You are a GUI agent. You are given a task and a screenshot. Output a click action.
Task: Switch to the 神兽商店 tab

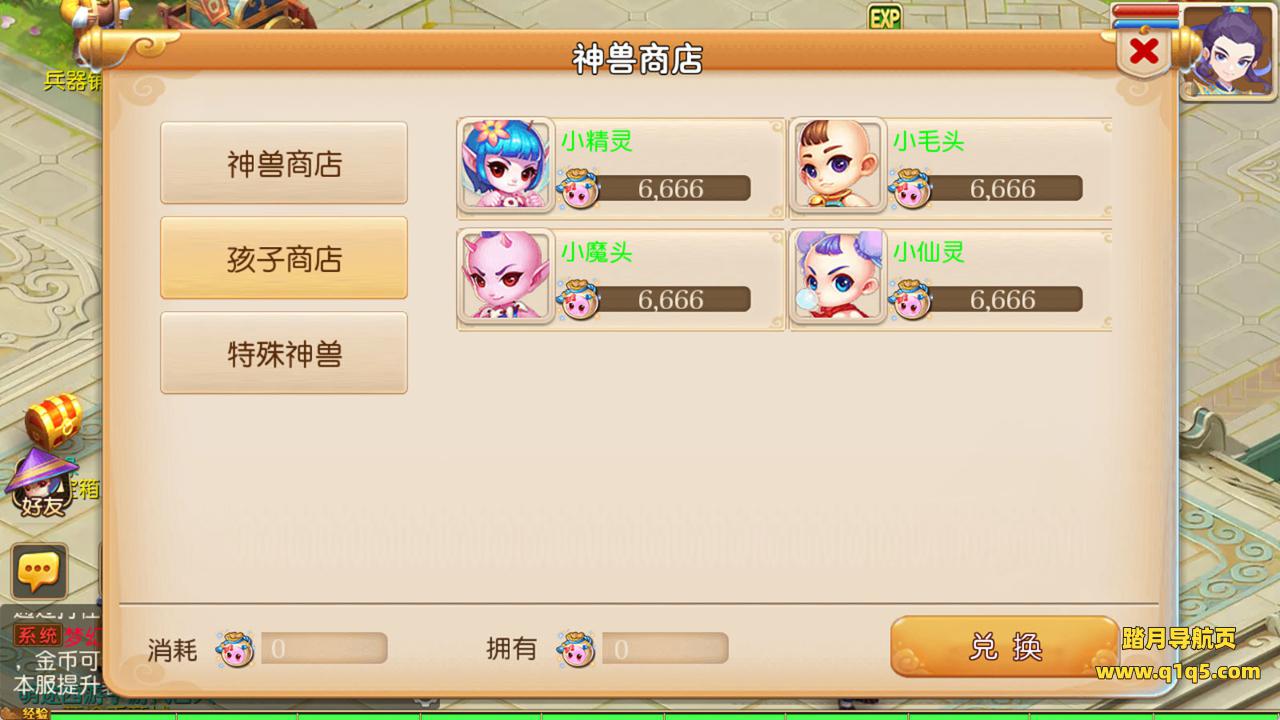[284, 163]
